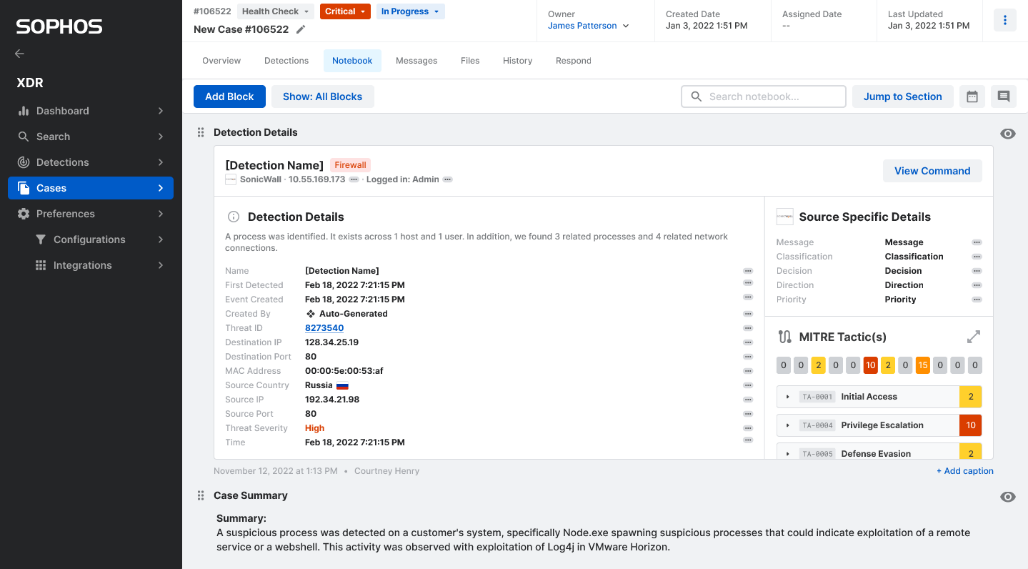Open the In Progress status dropdown

(x=410, y=11)
